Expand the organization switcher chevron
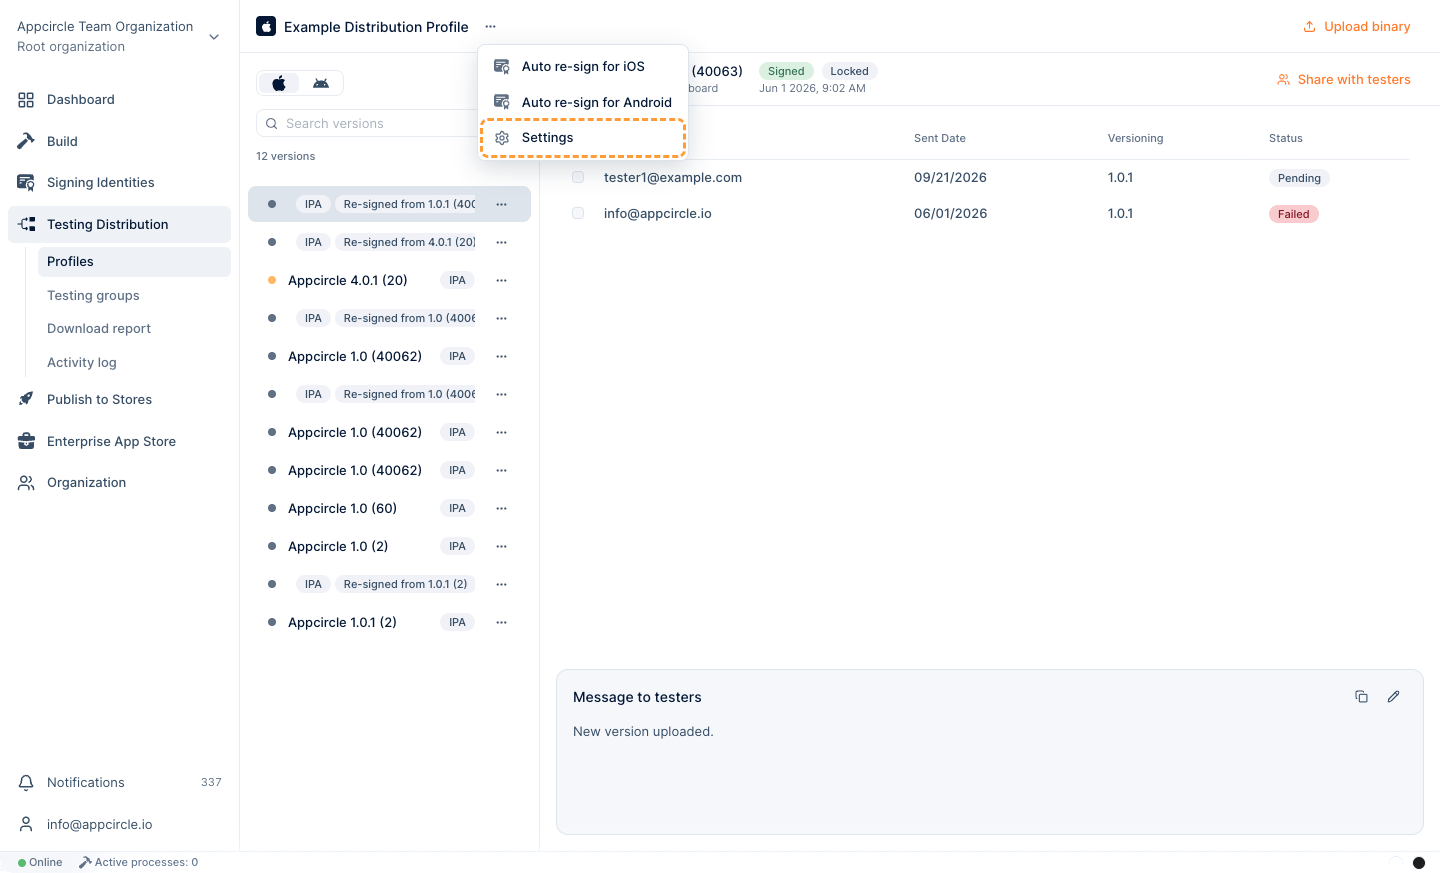 [x=214, y=37]
